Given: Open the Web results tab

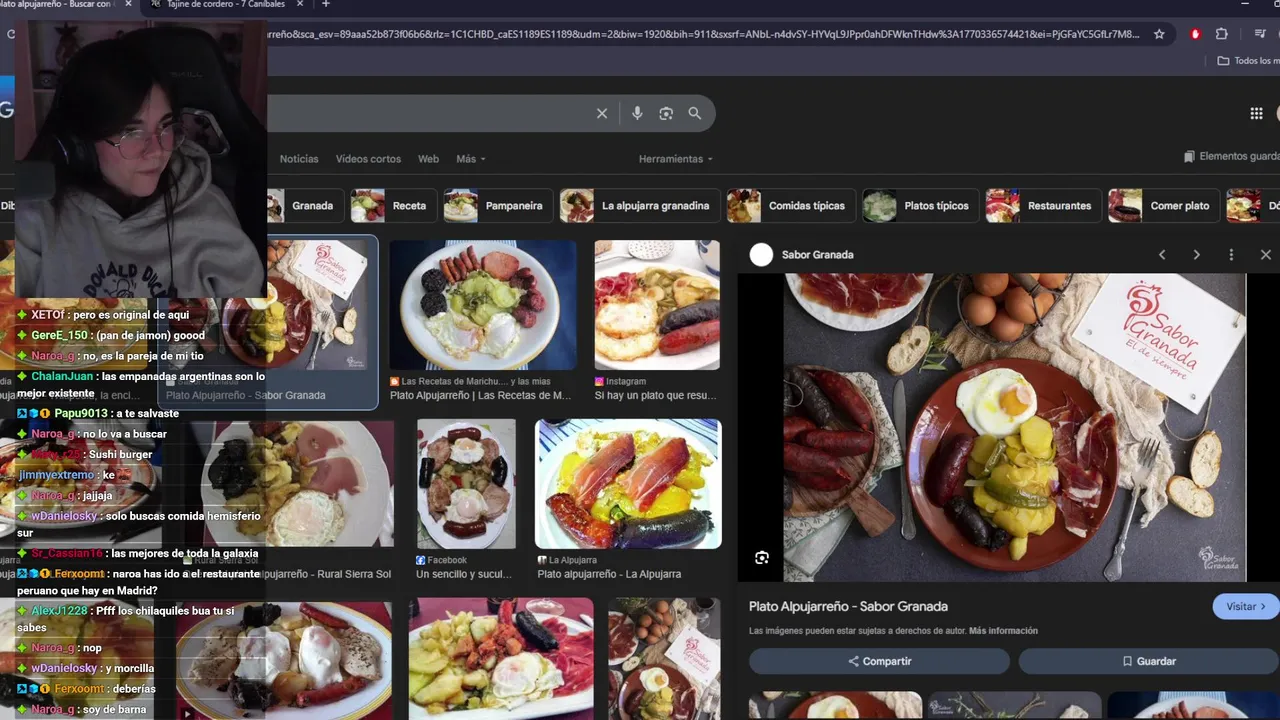Looking at the screenshot, I should click(x=428, y=159).
